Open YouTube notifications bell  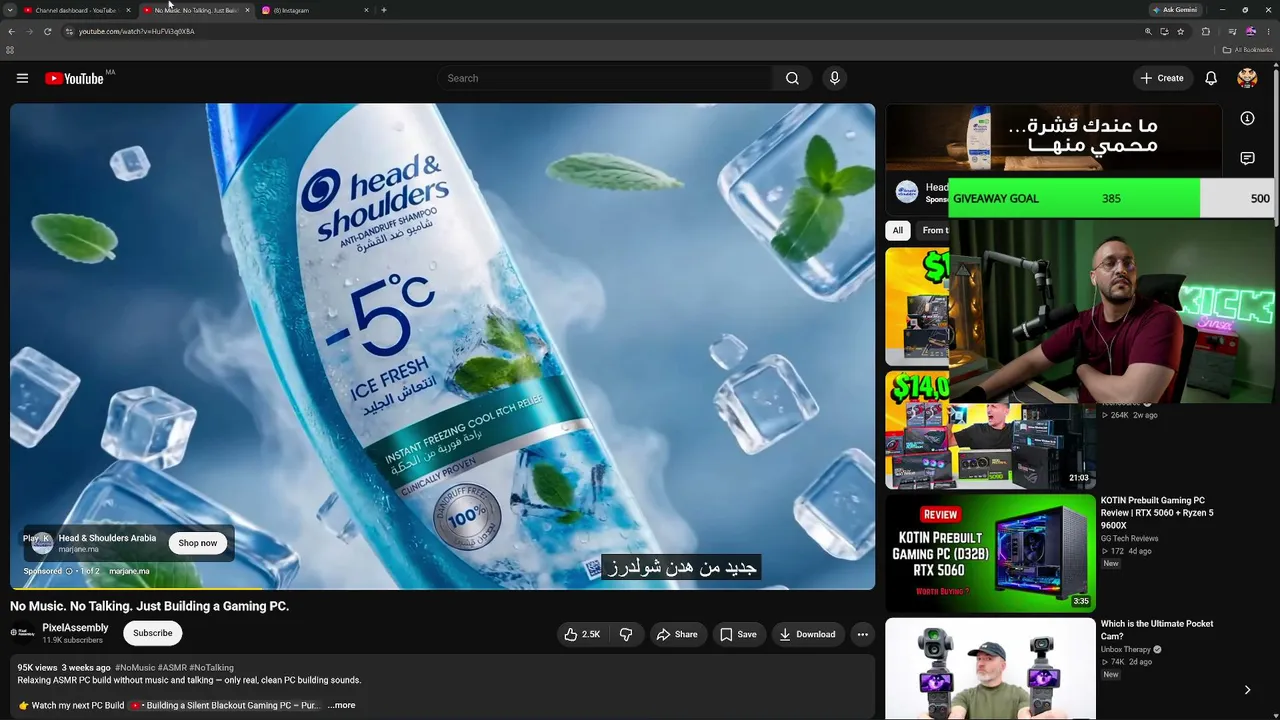point(1211,78)
